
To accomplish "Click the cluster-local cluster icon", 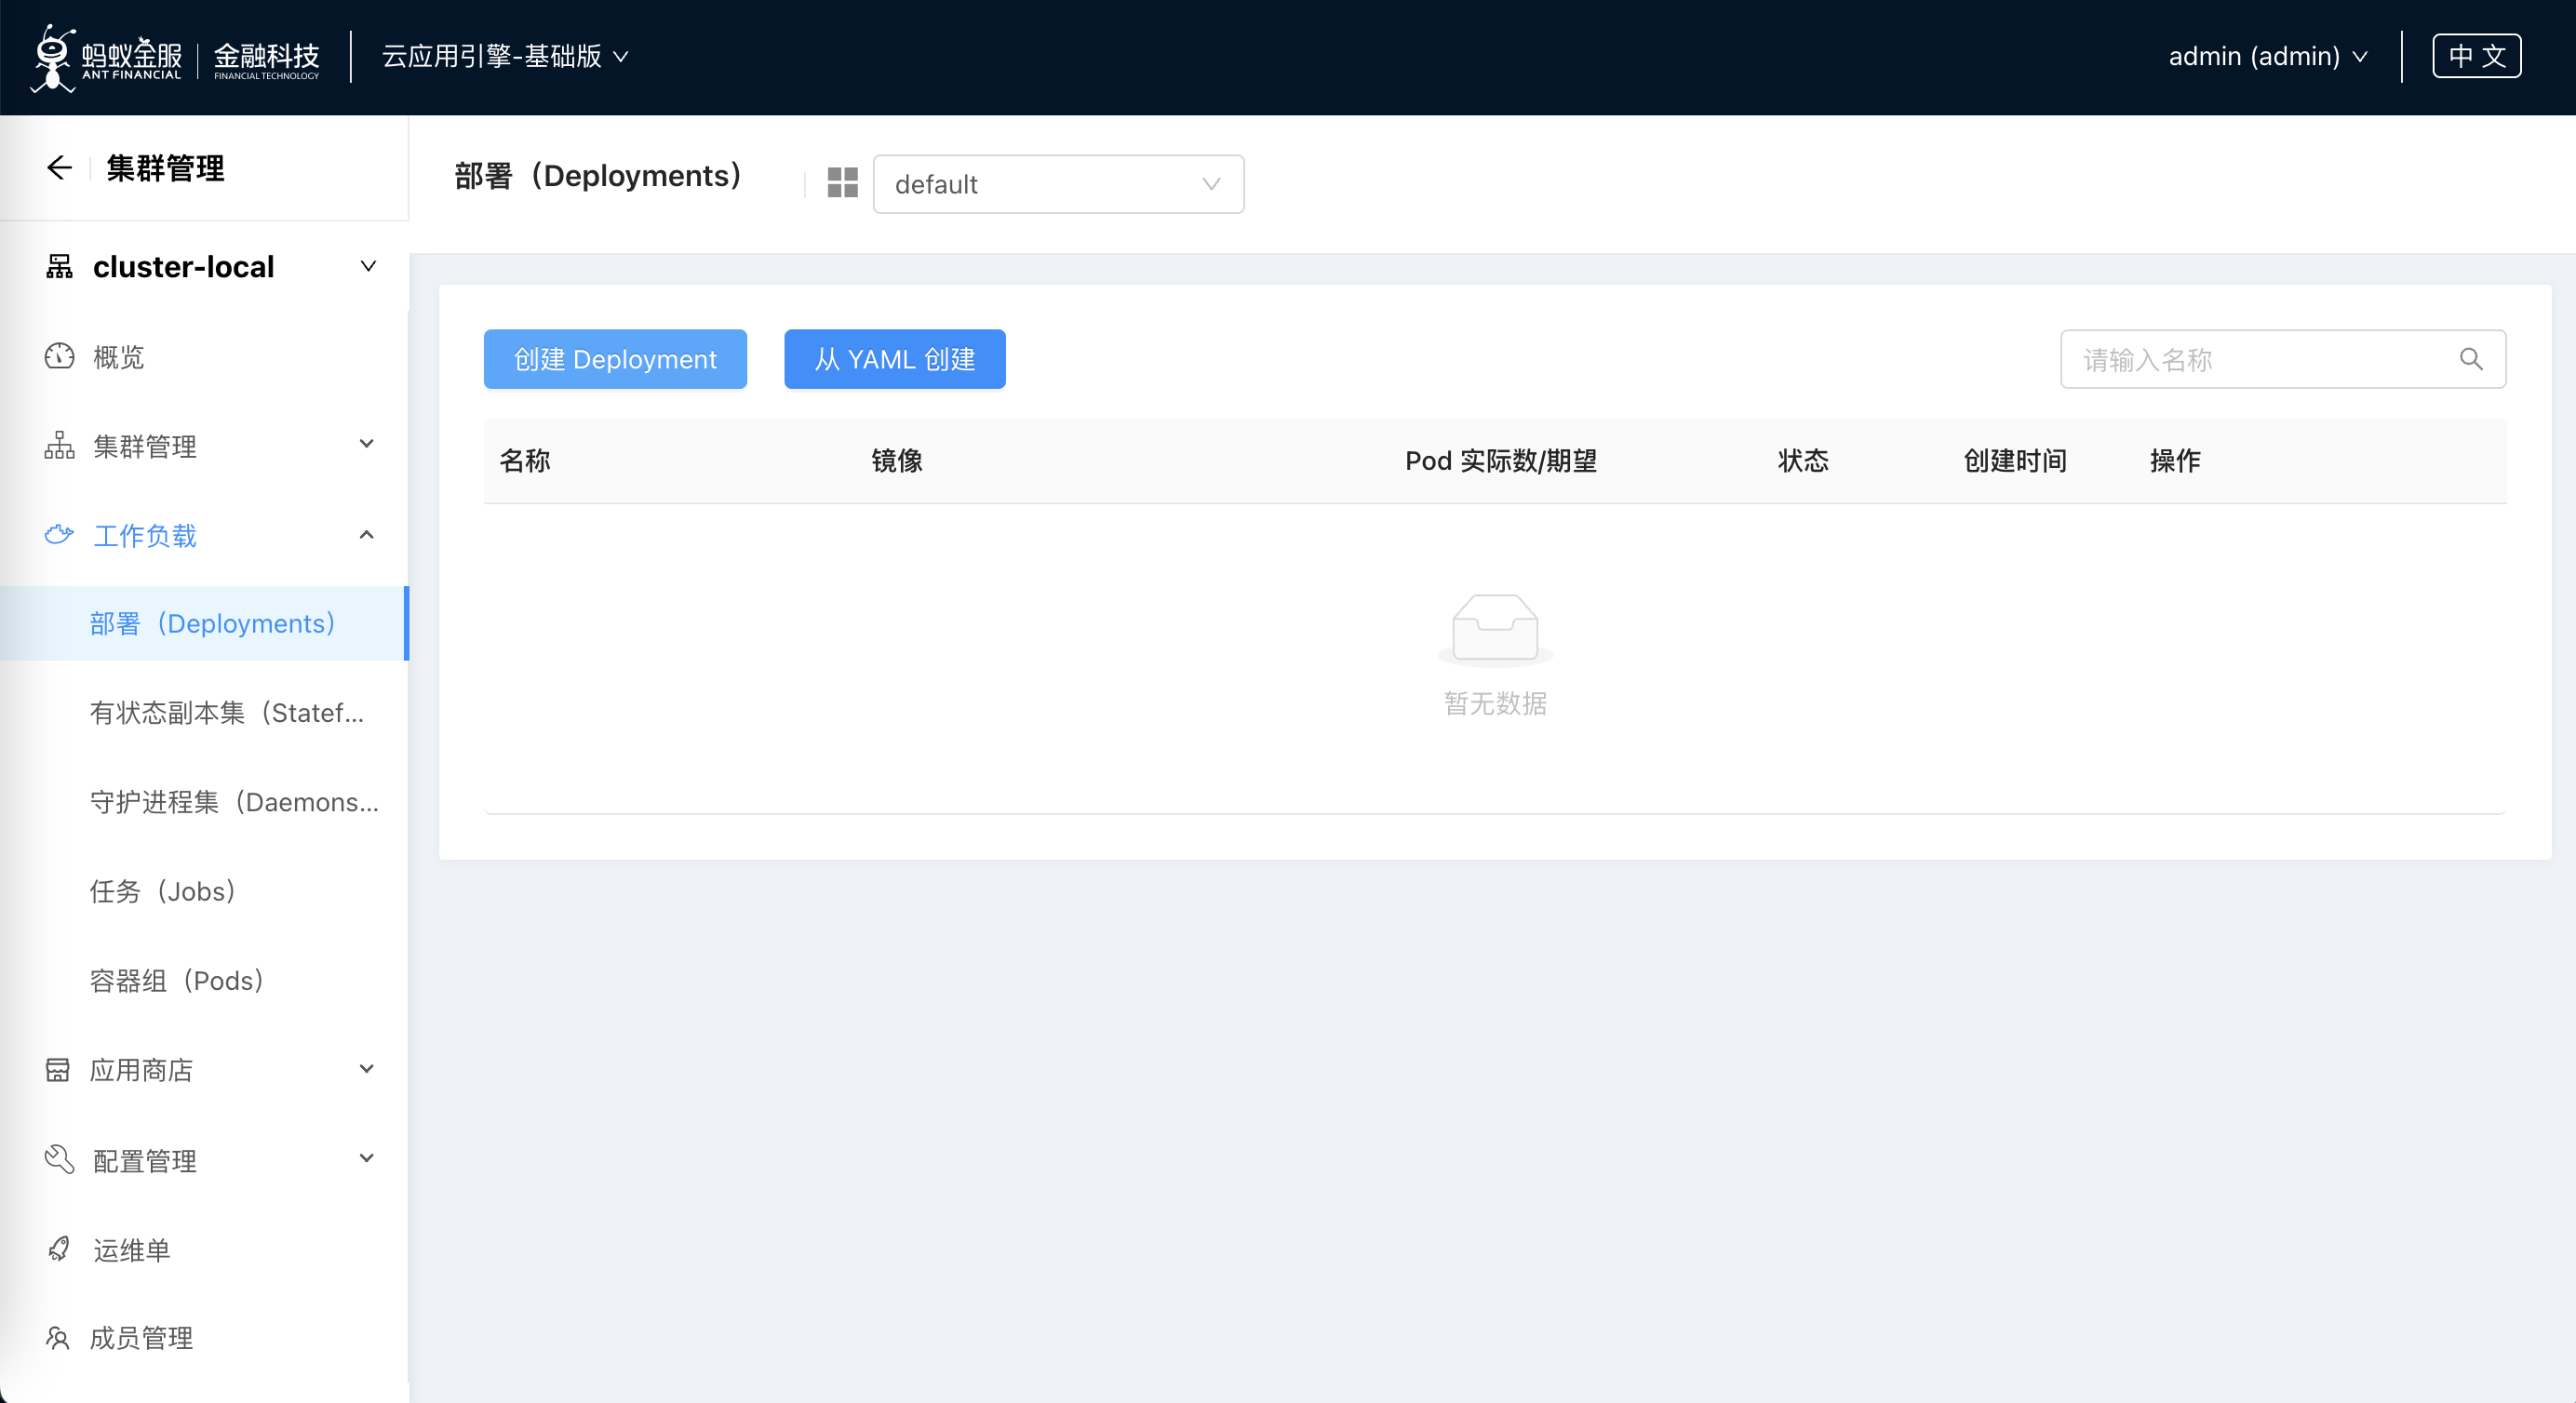I will (59, 266).
